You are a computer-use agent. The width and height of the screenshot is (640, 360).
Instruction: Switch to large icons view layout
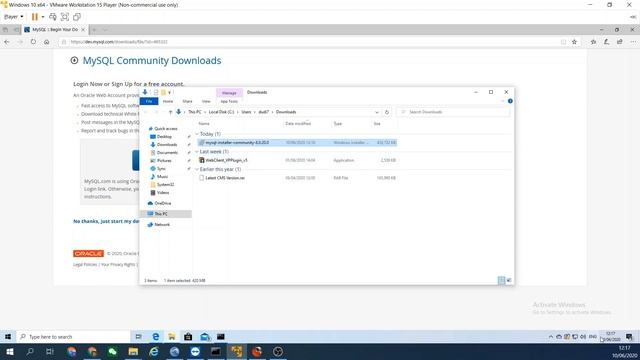(509, 280)
